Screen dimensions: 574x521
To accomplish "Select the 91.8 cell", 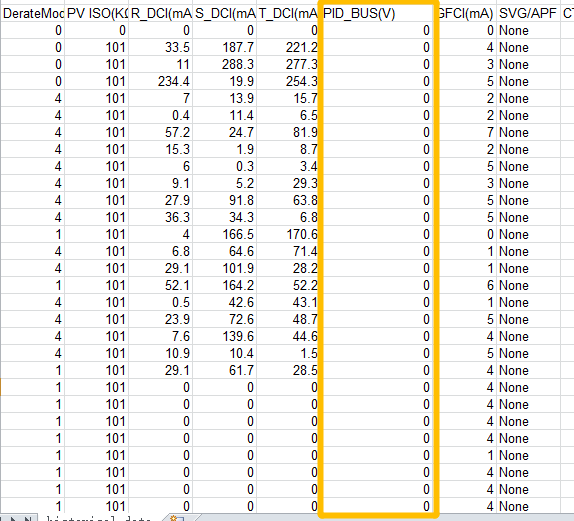I will 225,200.
